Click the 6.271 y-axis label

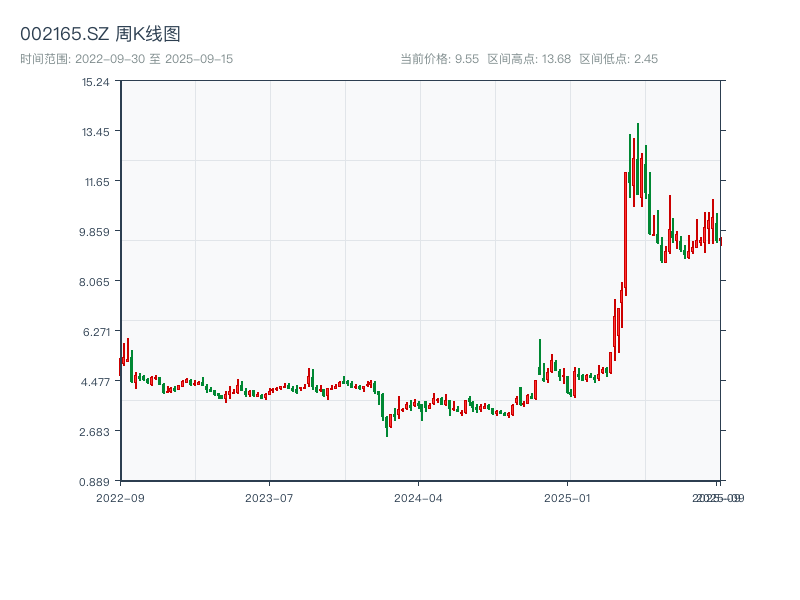tap(96, 332)
